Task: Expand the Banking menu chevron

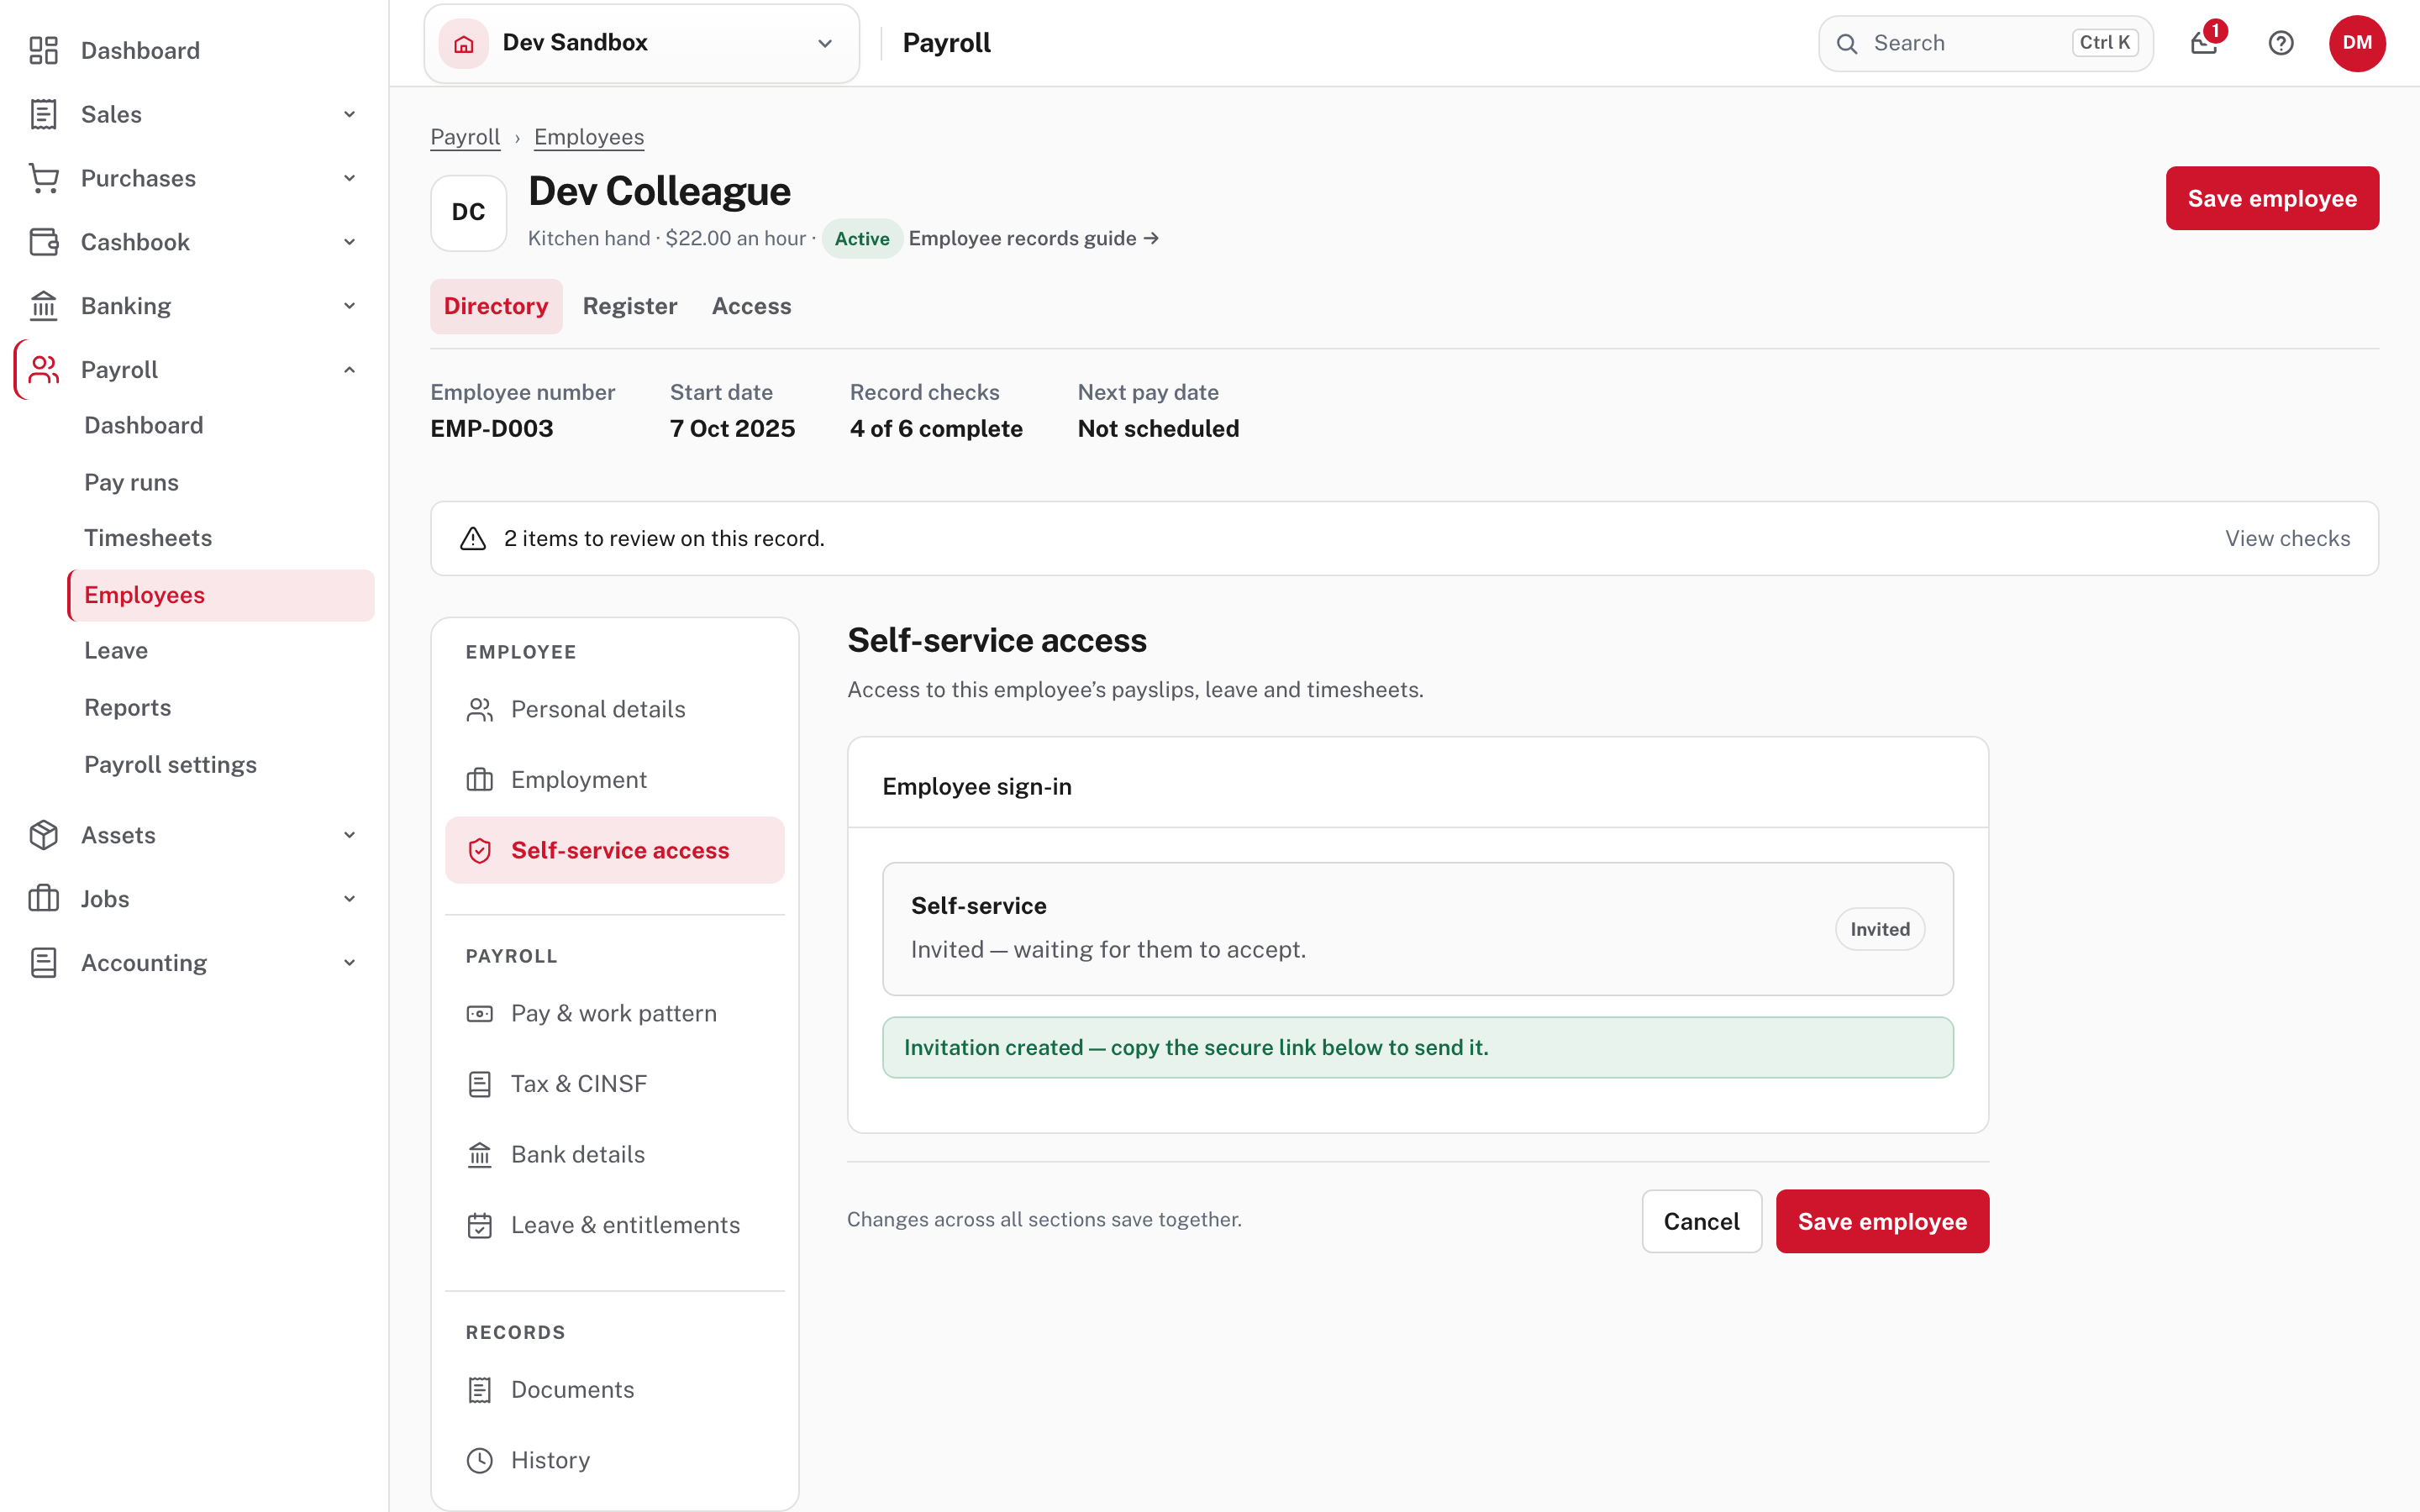Action: tap(349, 306)
